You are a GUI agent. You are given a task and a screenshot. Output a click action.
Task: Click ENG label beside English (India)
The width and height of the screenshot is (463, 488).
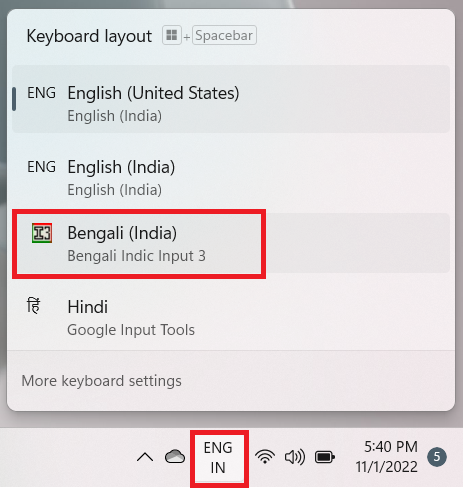pos(42,167)
